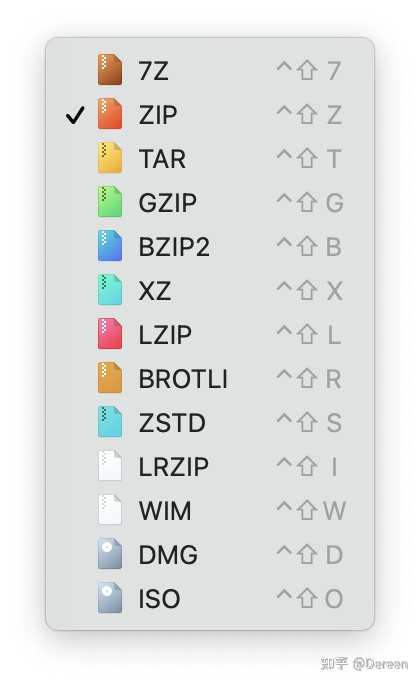The height and width of the screenshot is (684, 420).
Task: Click the green GZIP file icon
Action: [x=110, y=202]
